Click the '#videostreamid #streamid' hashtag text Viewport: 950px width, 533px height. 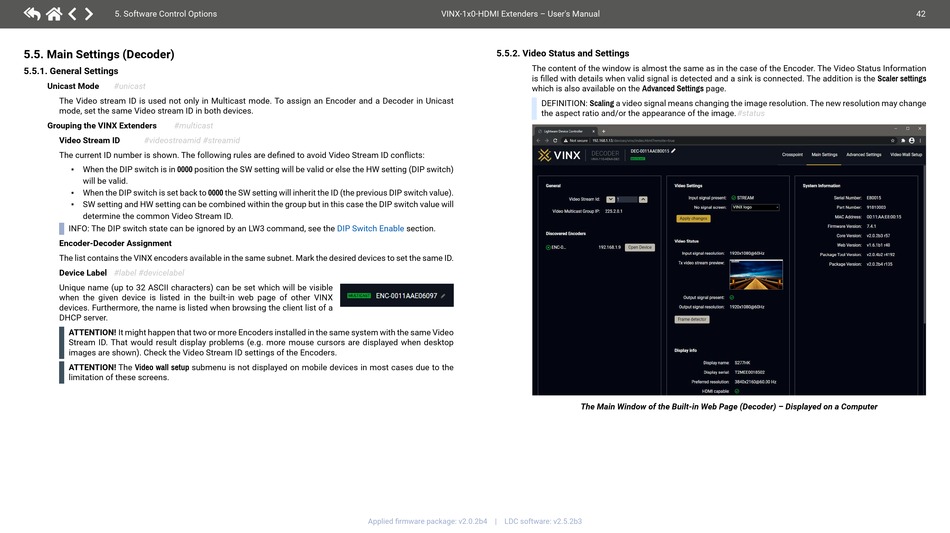click(191, 140)
